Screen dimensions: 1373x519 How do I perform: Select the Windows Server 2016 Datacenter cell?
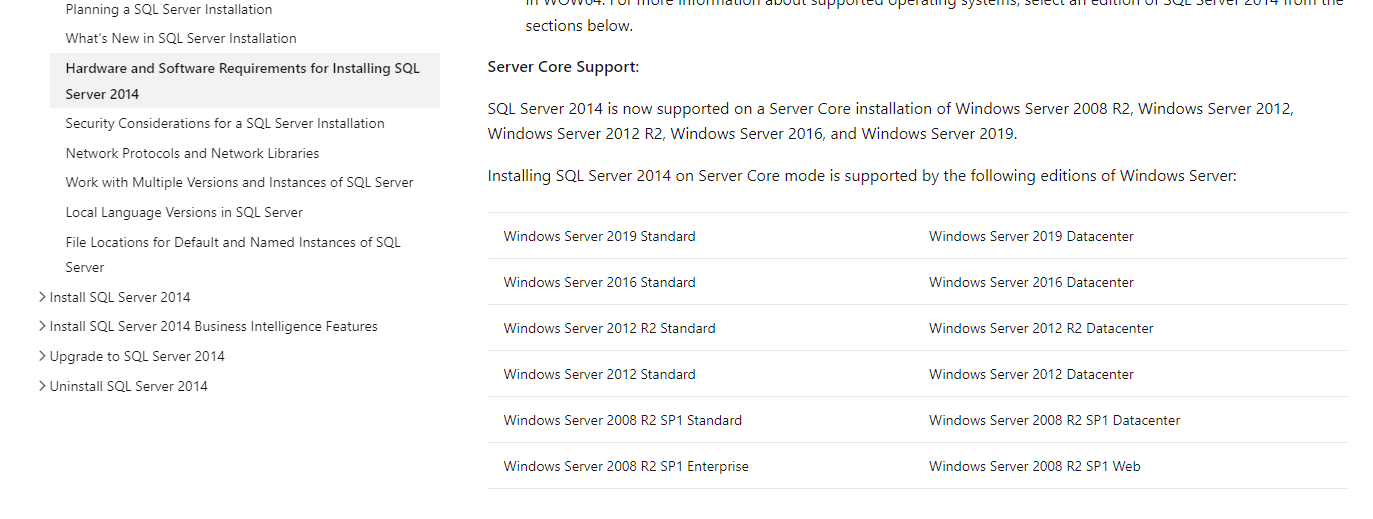pos(1031,282)
